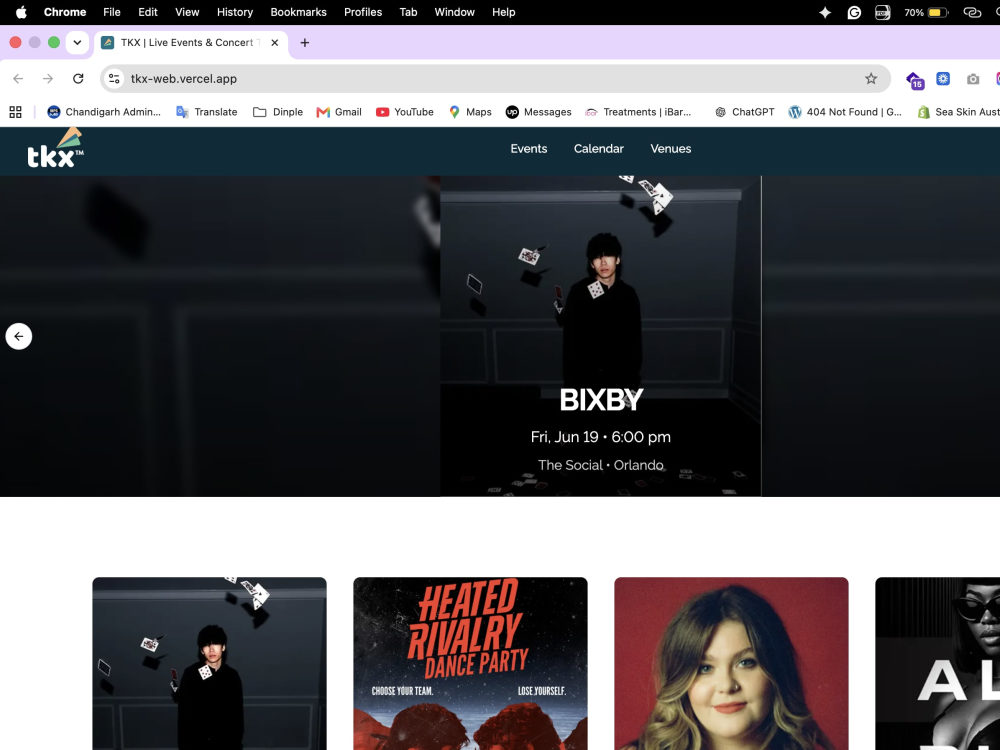Open the Help menu
Screen dimensions: 1000x750
click(503, 12)
